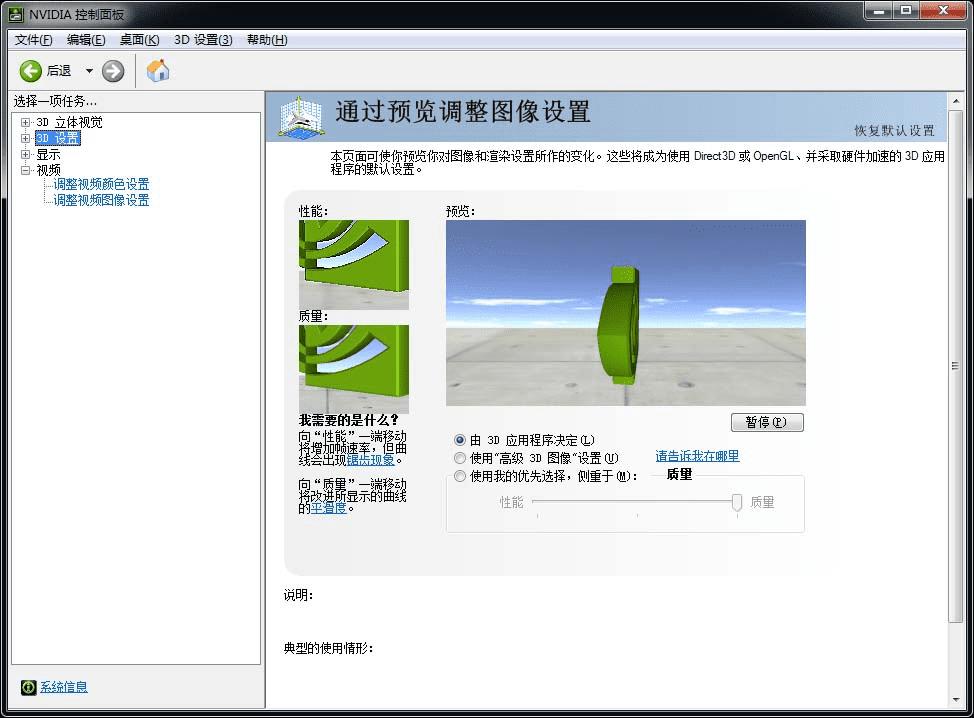Click 恢复默认设置 to restore defaults
Screen dimensions: 974x718
[x=894, y=130]
